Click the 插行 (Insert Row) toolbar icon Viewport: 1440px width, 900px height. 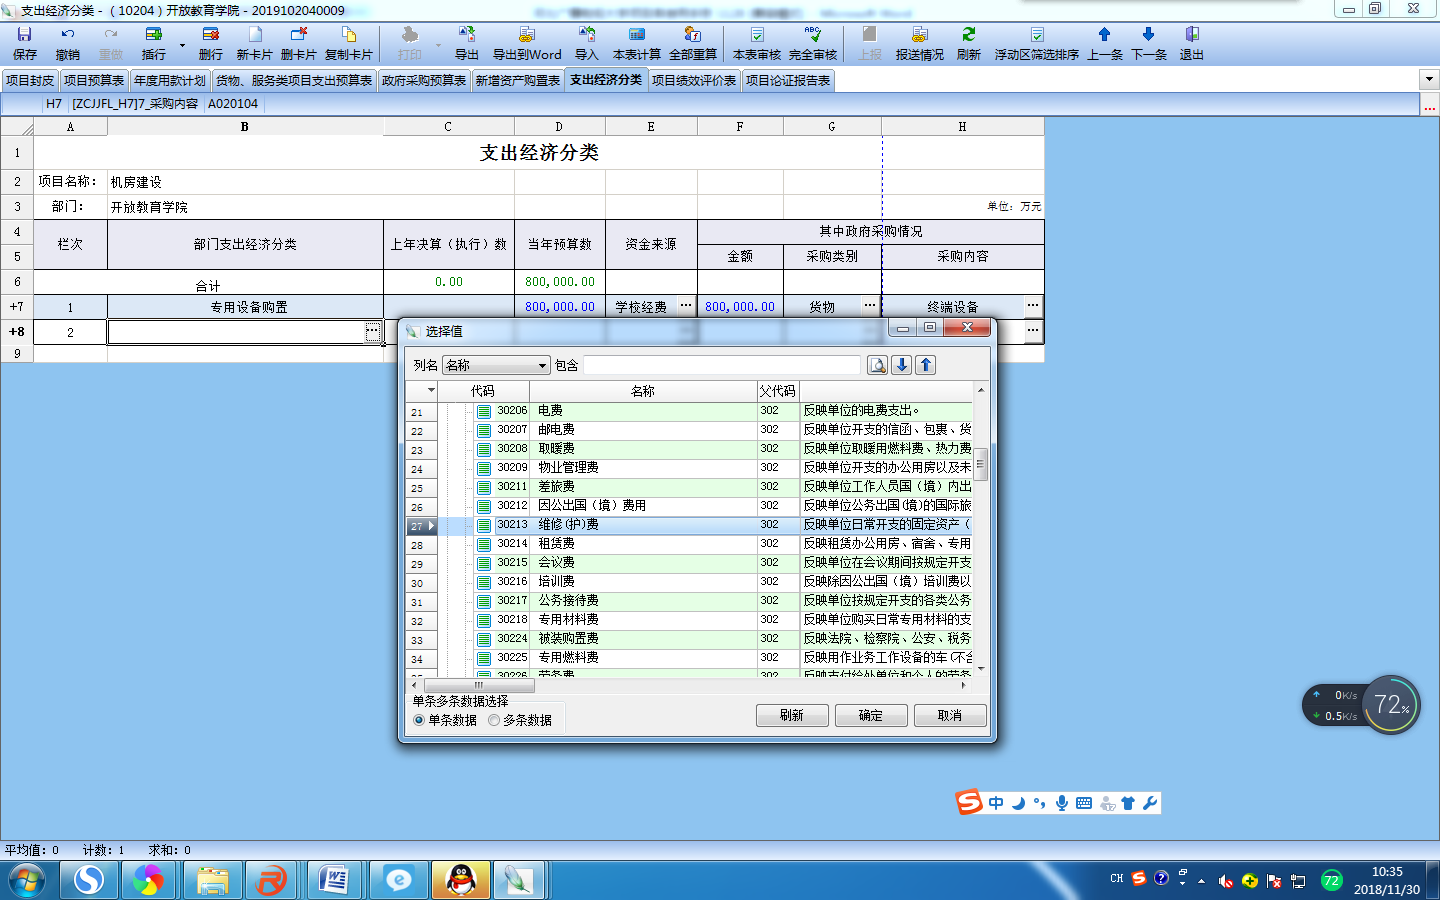pos(153,43)
